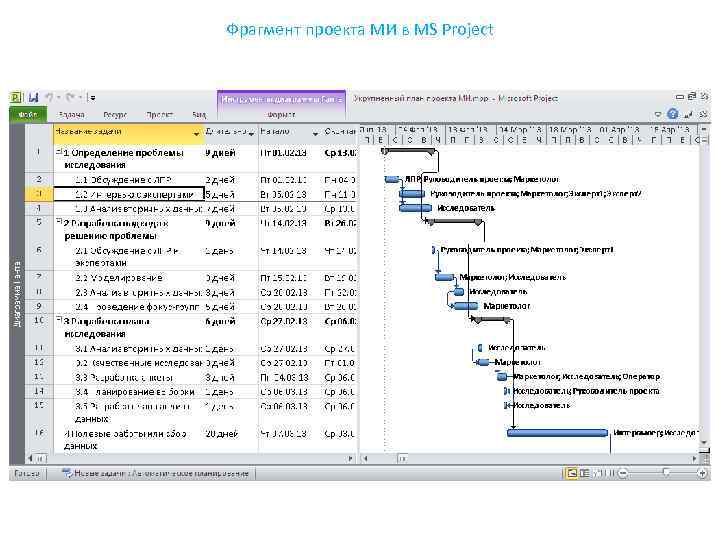Select task 3.4 Планирование выборки

pos(135,392)
